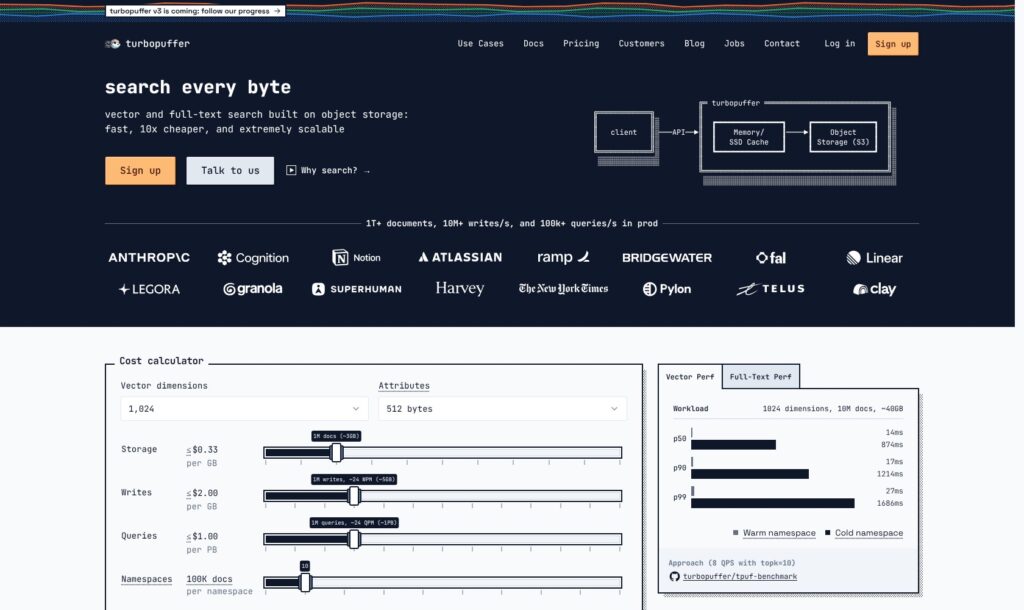Open the Use Cases nav item
Viewport: 1024px width, 610px height.
(481, 44)
